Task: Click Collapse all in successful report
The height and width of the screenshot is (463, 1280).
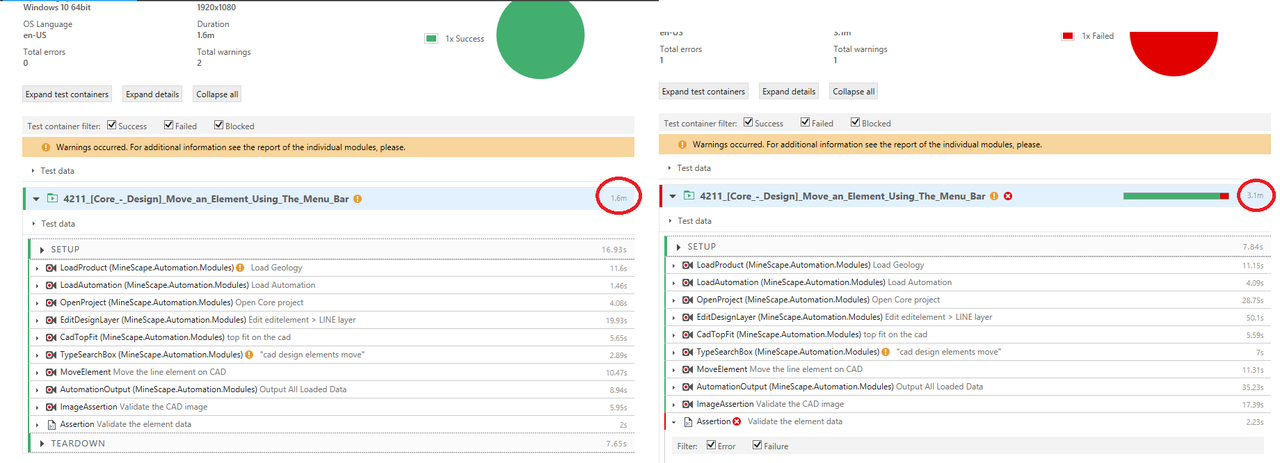Action: [x=217, y=94]
